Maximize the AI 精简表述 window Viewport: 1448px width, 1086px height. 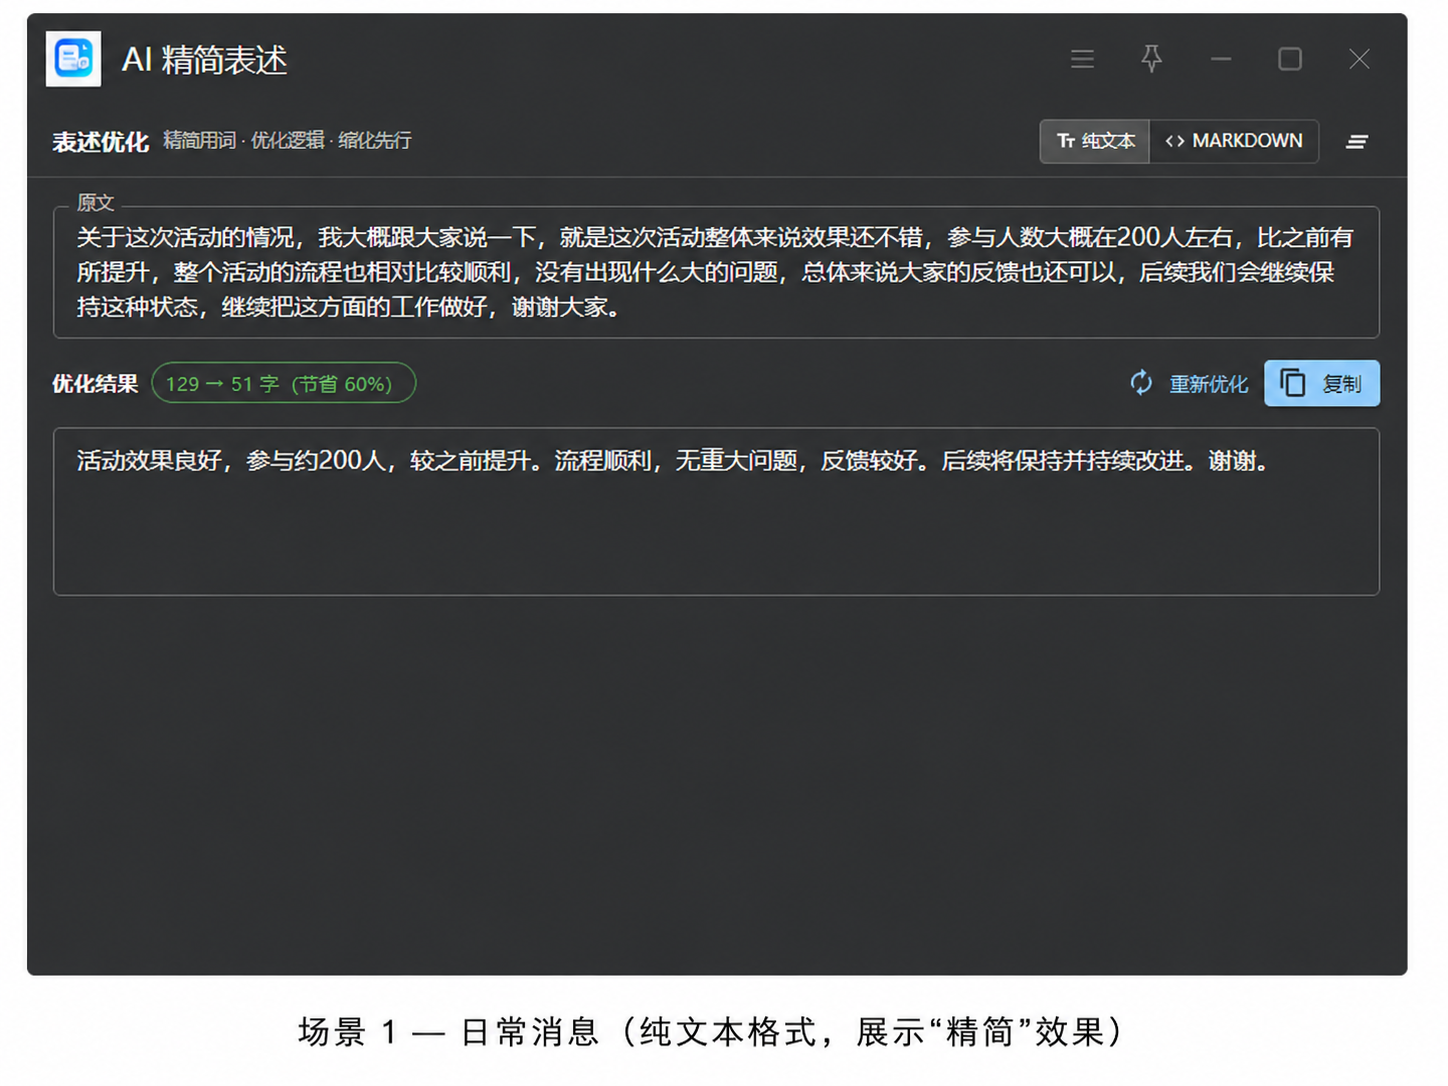click(1290, 59)
